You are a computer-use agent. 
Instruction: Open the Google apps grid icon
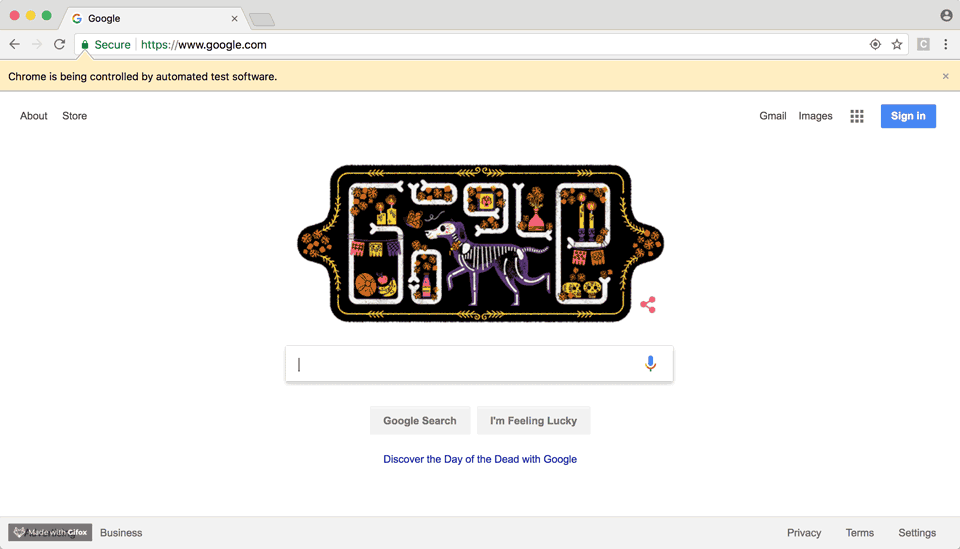pyautogui.click(x=857, y=116)
